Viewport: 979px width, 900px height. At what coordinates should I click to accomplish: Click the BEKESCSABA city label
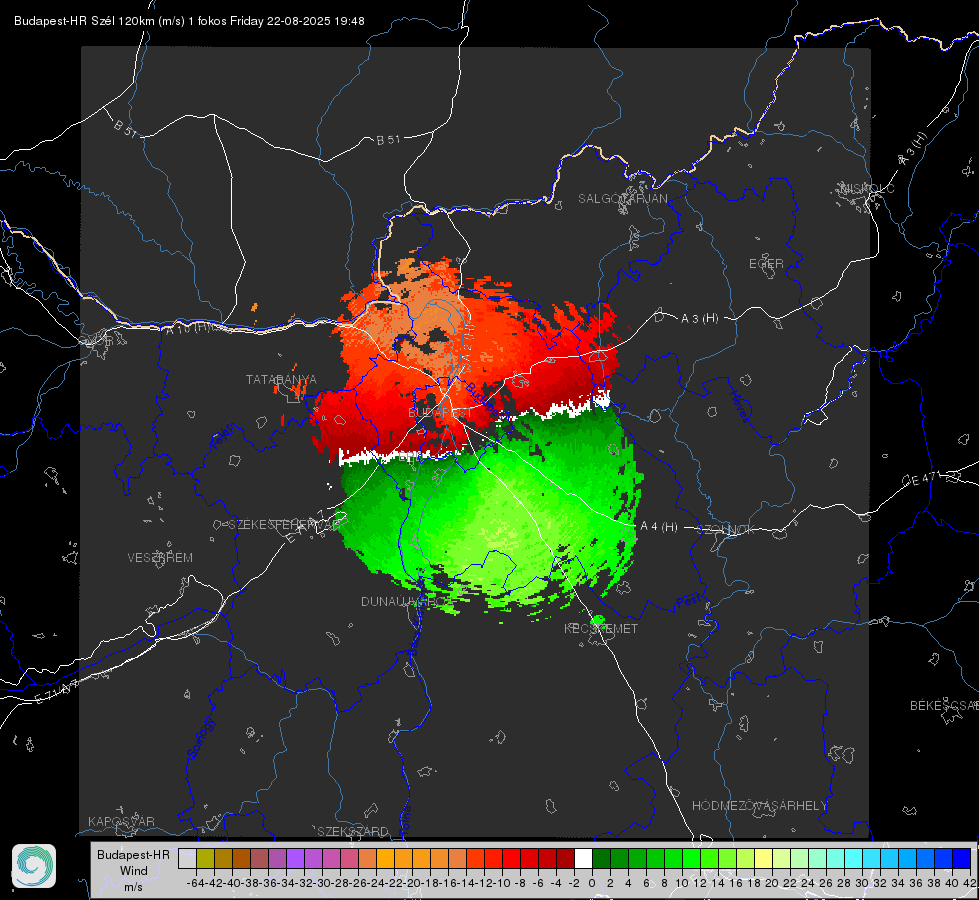[x=944, y=706]
